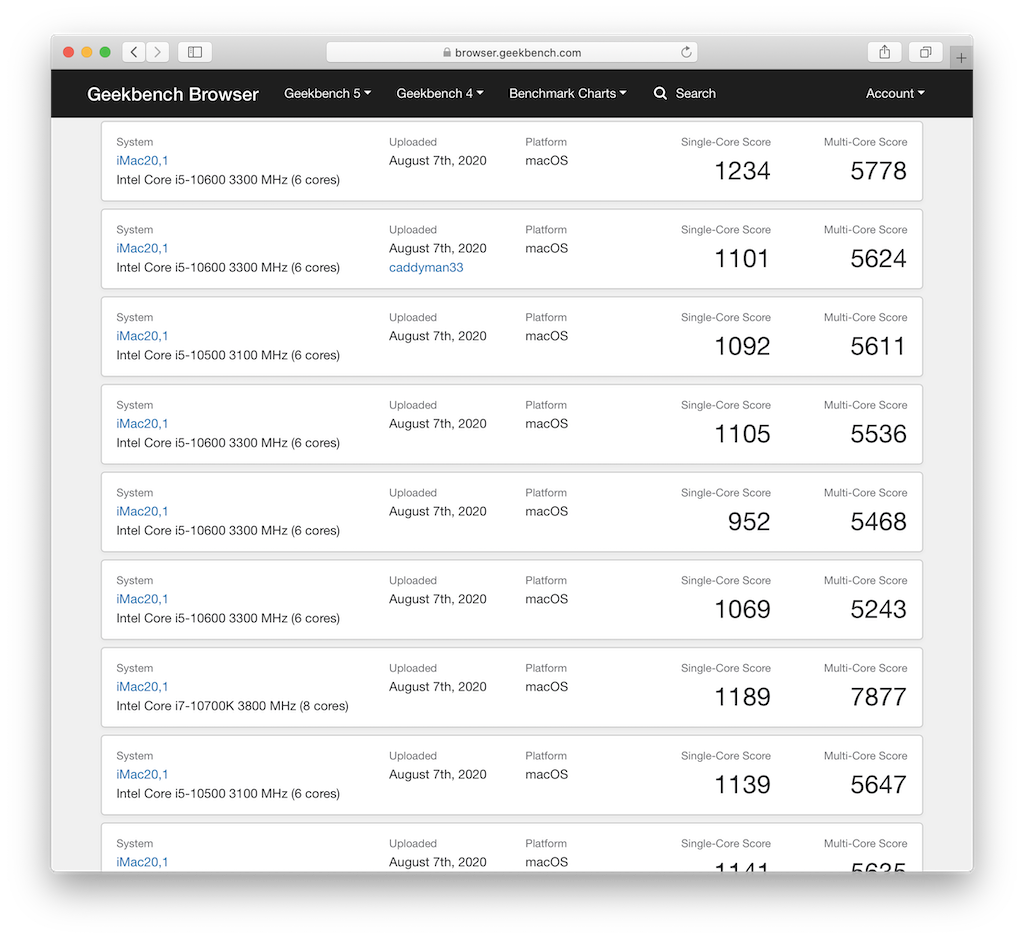Show all tabs with the tab overview icon
1024x939 pixels.
pos(925,52)
